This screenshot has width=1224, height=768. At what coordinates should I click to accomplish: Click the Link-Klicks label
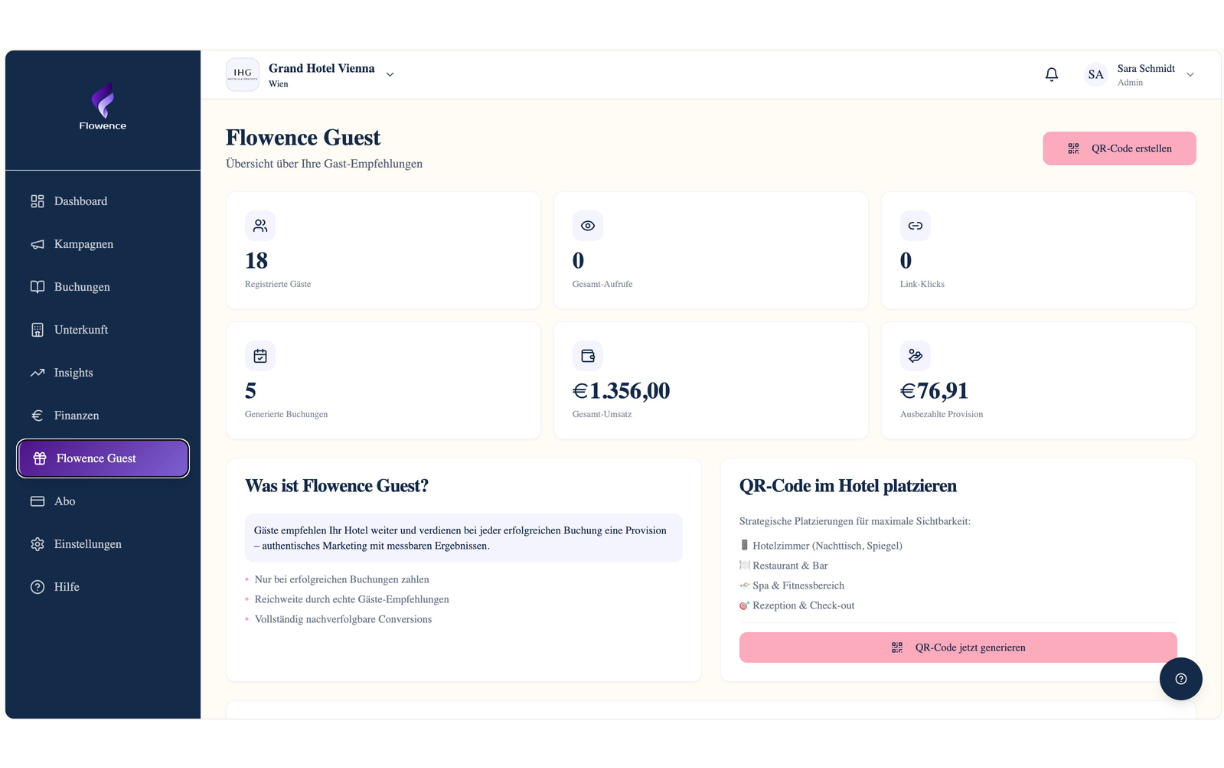(x=922, y=284)
